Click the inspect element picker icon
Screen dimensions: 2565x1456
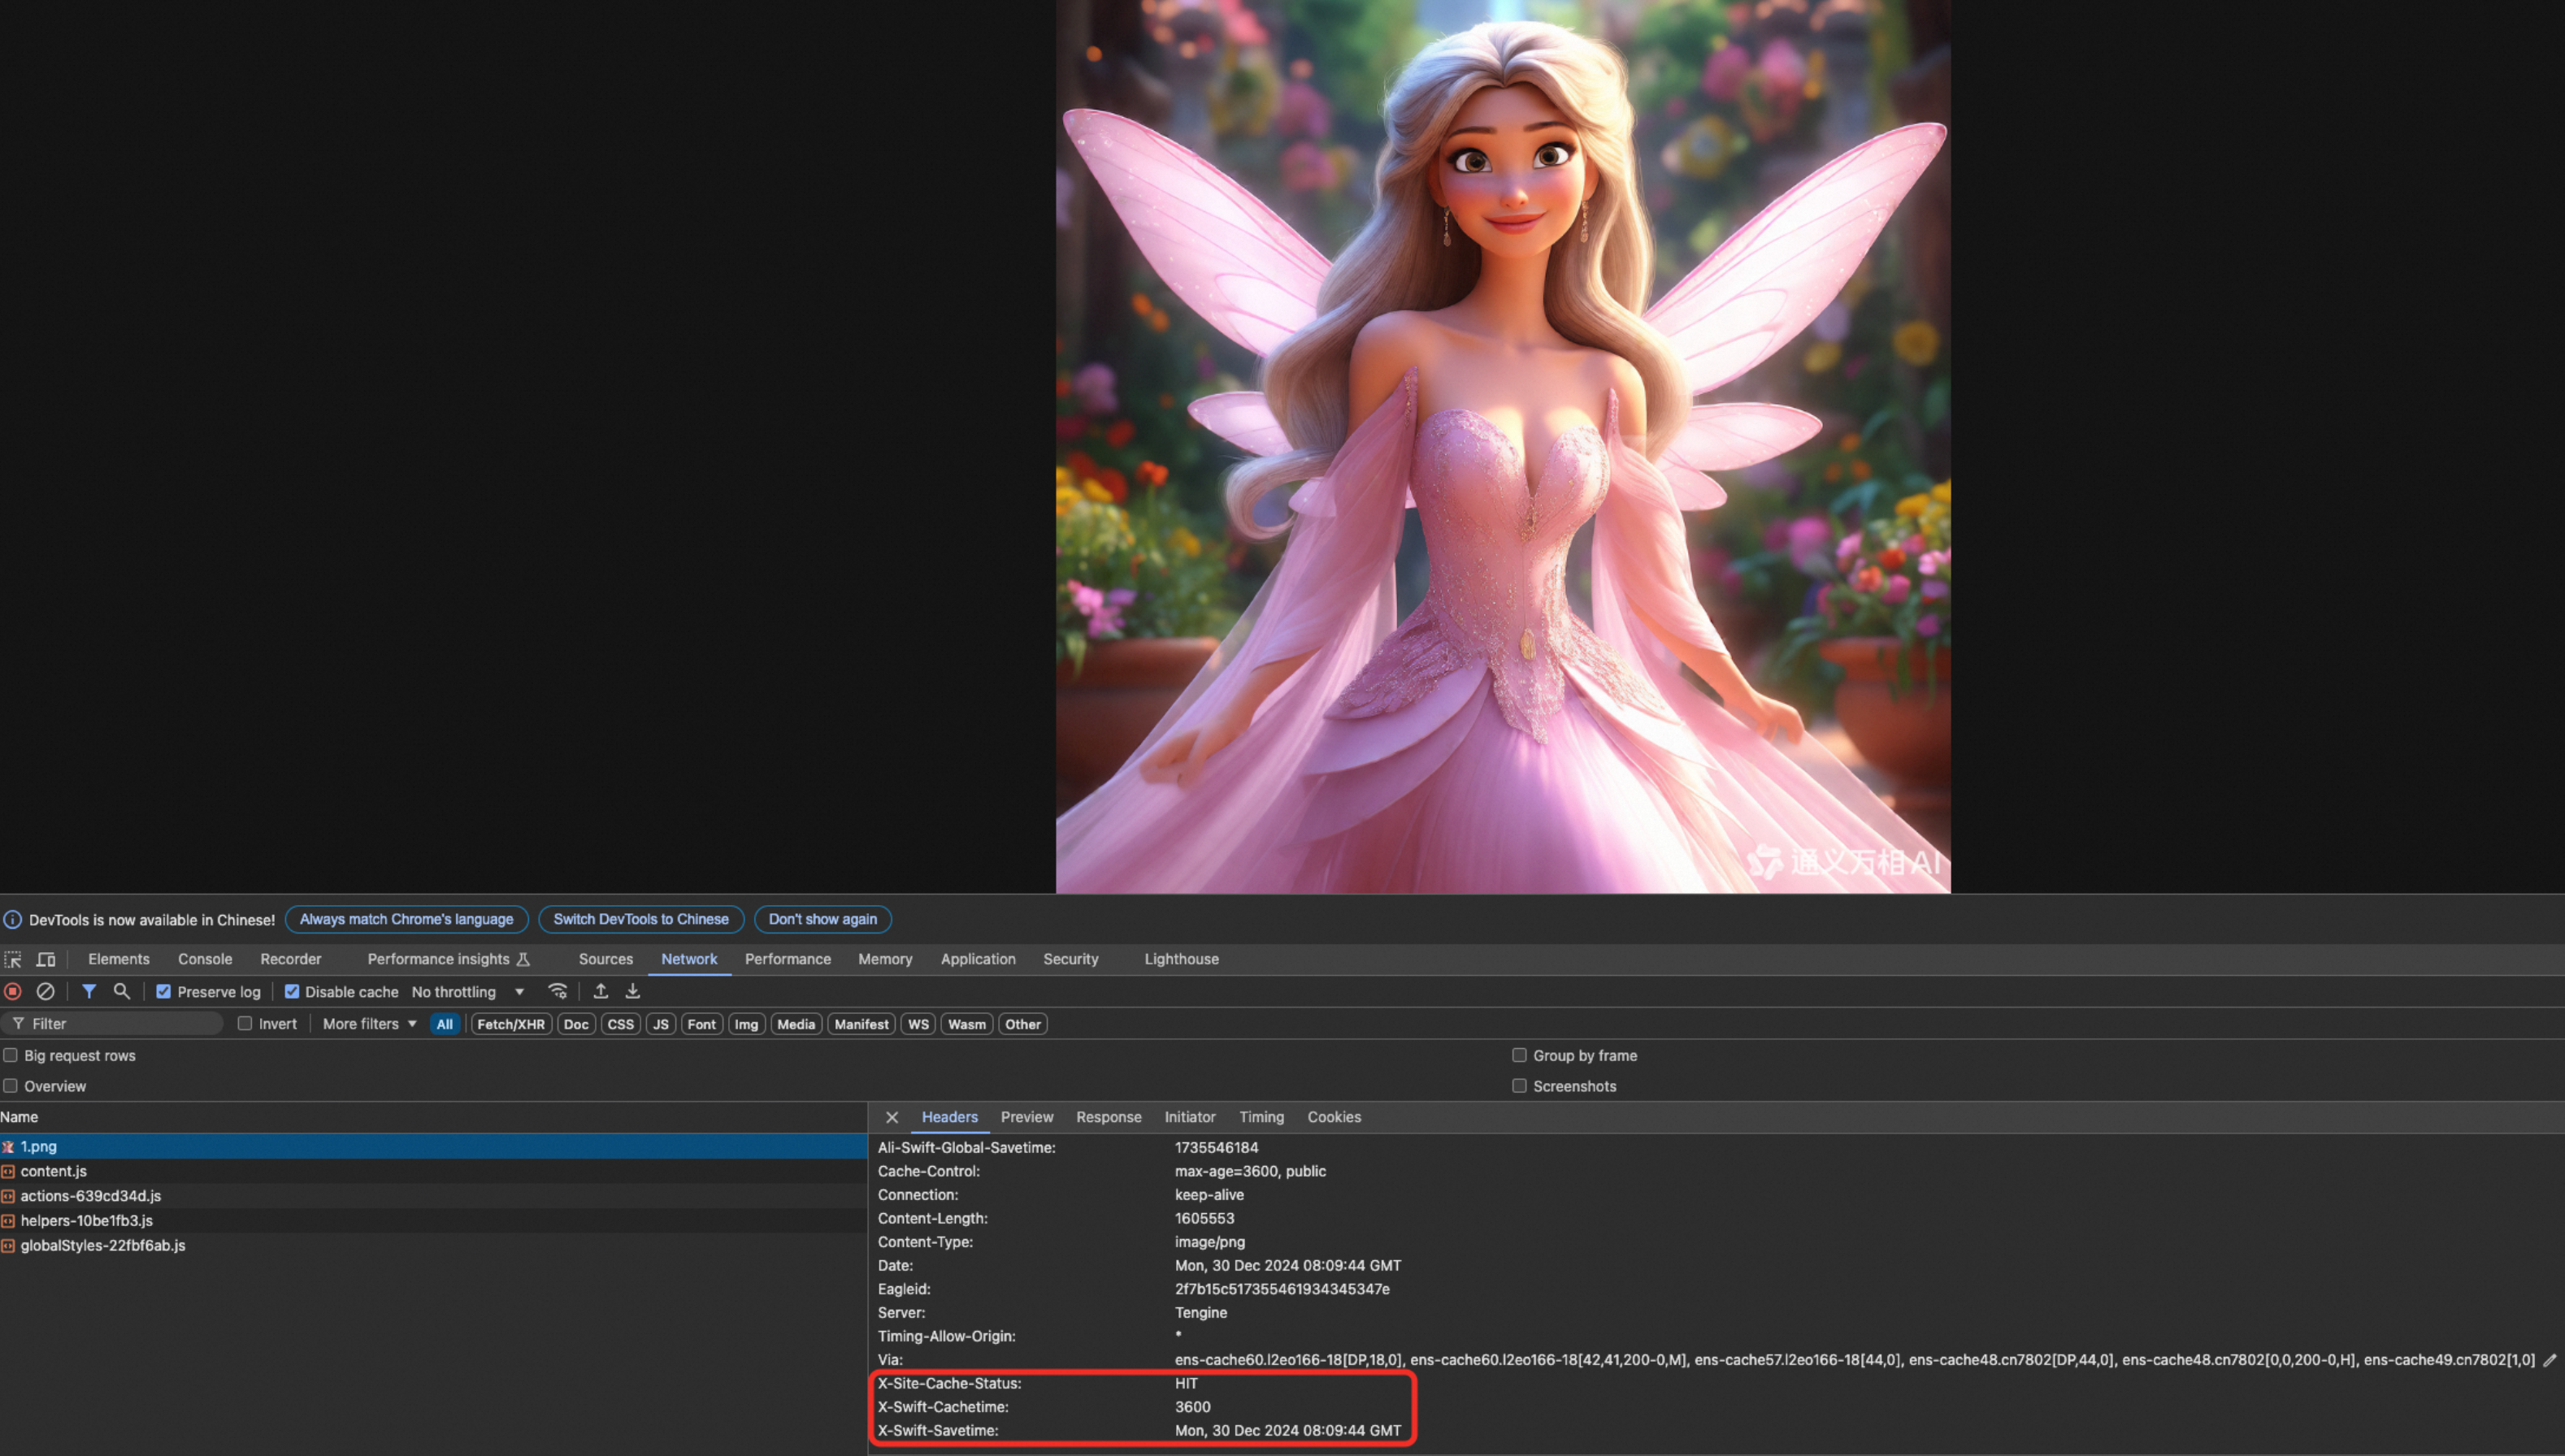[x=13, y=959]
